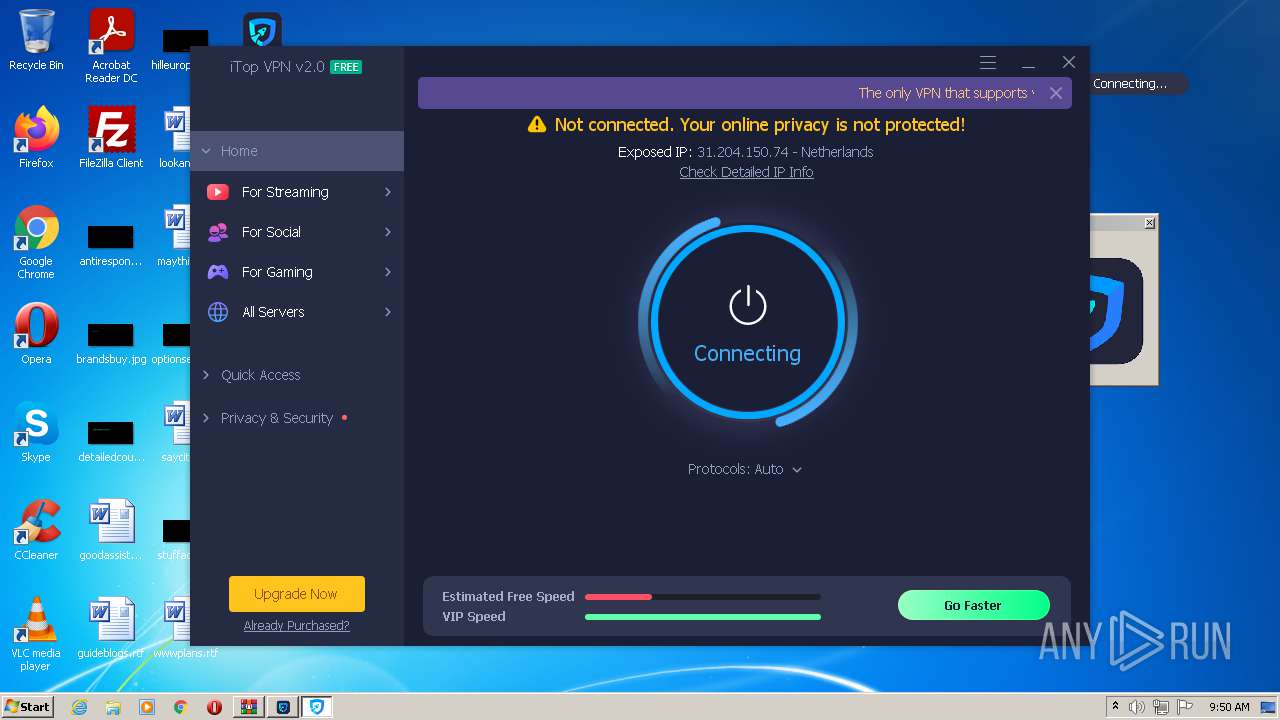The width and height of the screenshot is (1280, 720).
Task: Click the exposed IP address text
Action: click(743, 152)
